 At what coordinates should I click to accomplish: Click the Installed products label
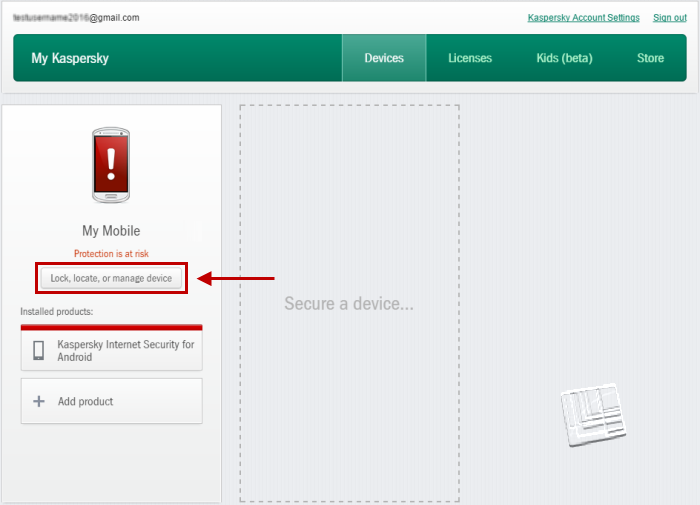click(x=57, y=312)
